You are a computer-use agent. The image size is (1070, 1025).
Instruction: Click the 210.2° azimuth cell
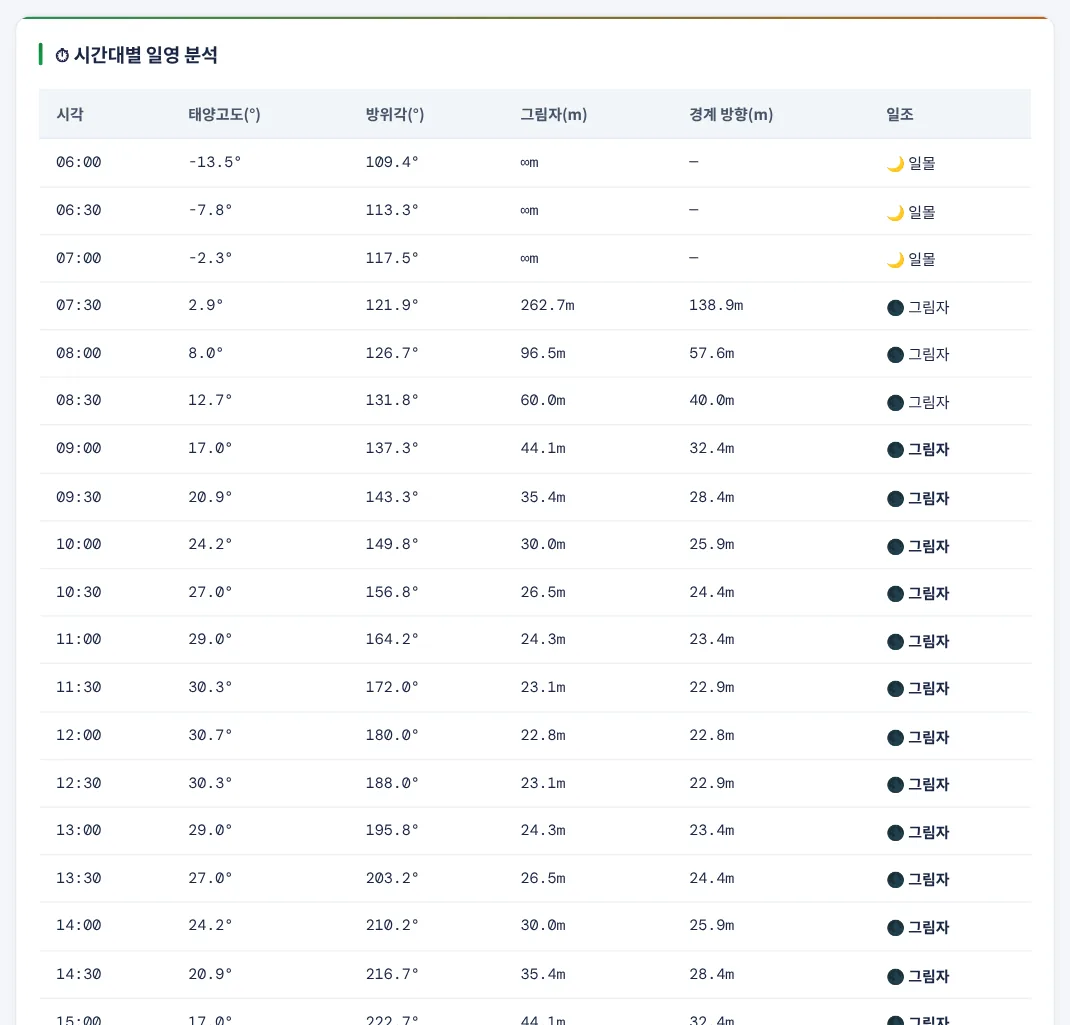click(x=392, y=925)
